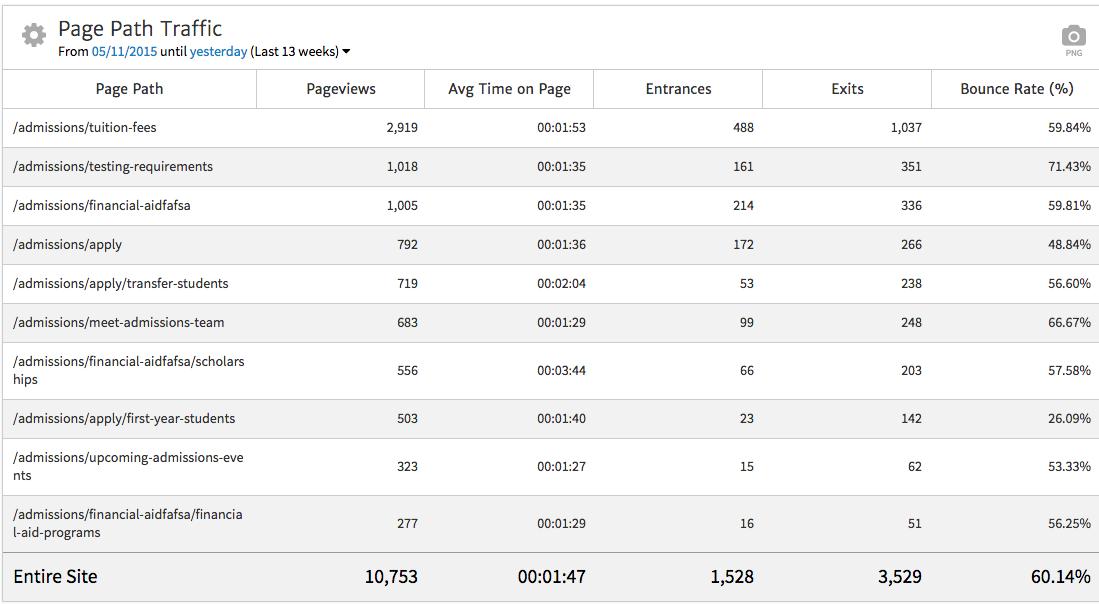The image size is (1099, 604).
Task: Click the first-year-students page path
Action: coord(121,419)
